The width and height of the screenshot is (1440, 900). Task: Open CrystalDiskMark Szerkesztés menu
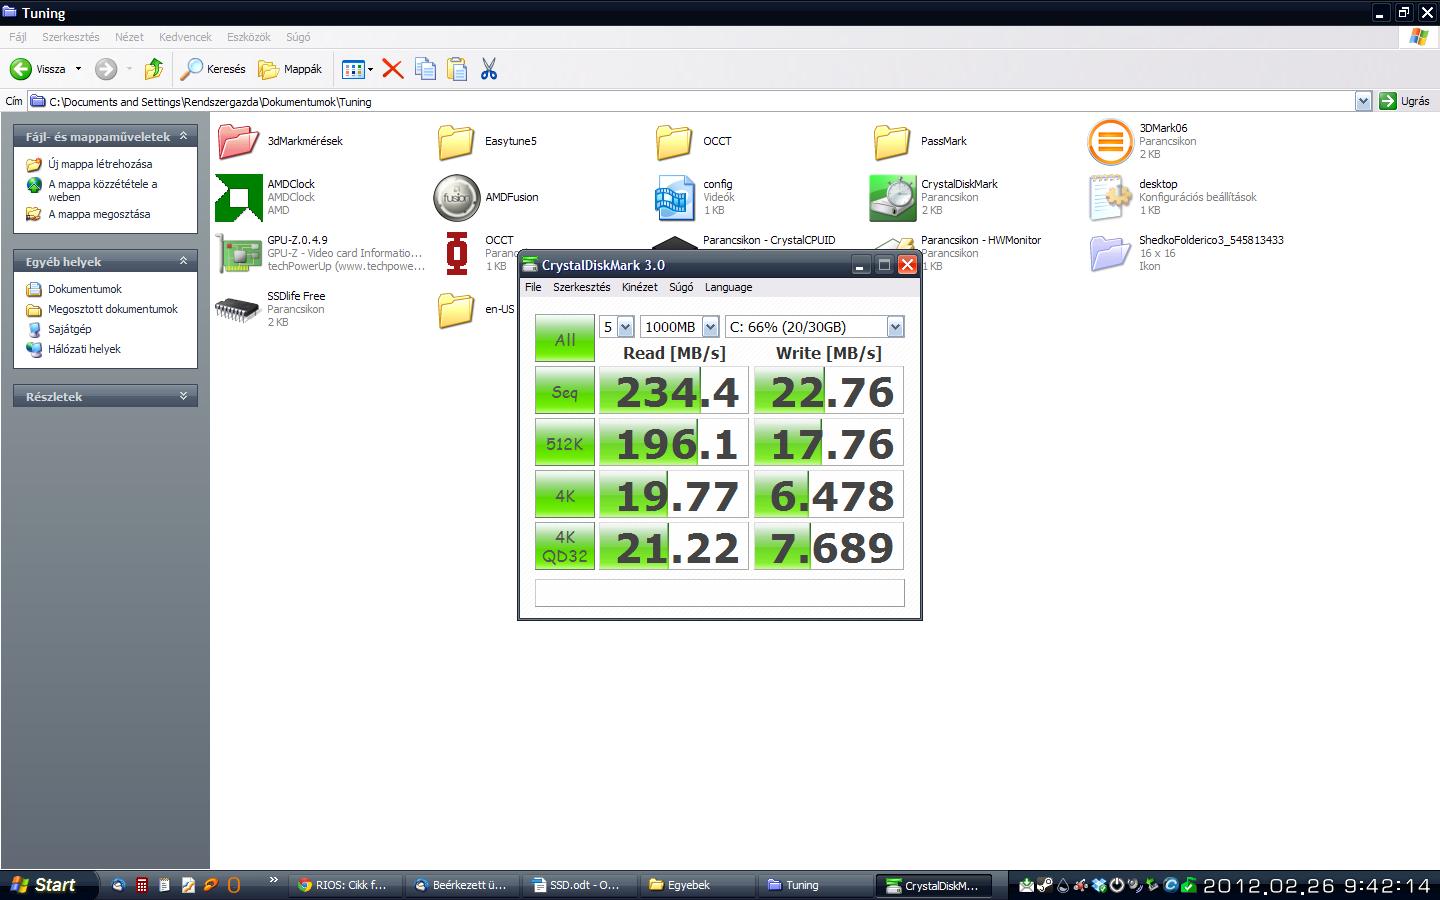[x=581, y=287]
